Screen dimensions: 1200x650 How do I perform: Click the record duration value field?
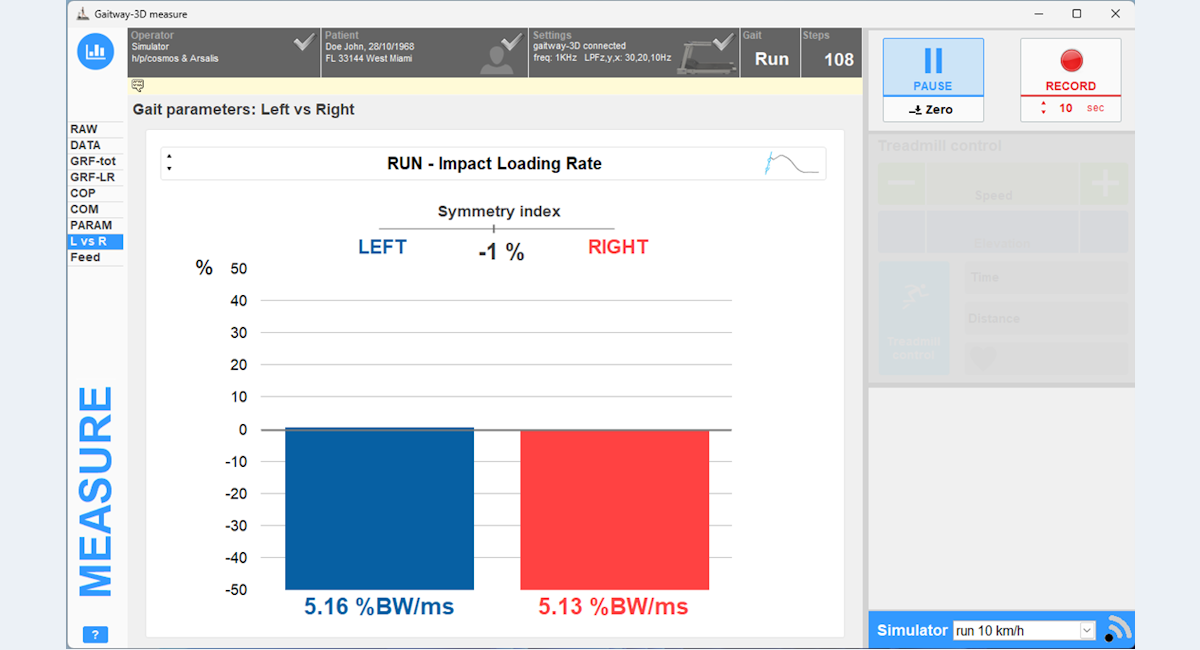click(x=1066, y=108)
